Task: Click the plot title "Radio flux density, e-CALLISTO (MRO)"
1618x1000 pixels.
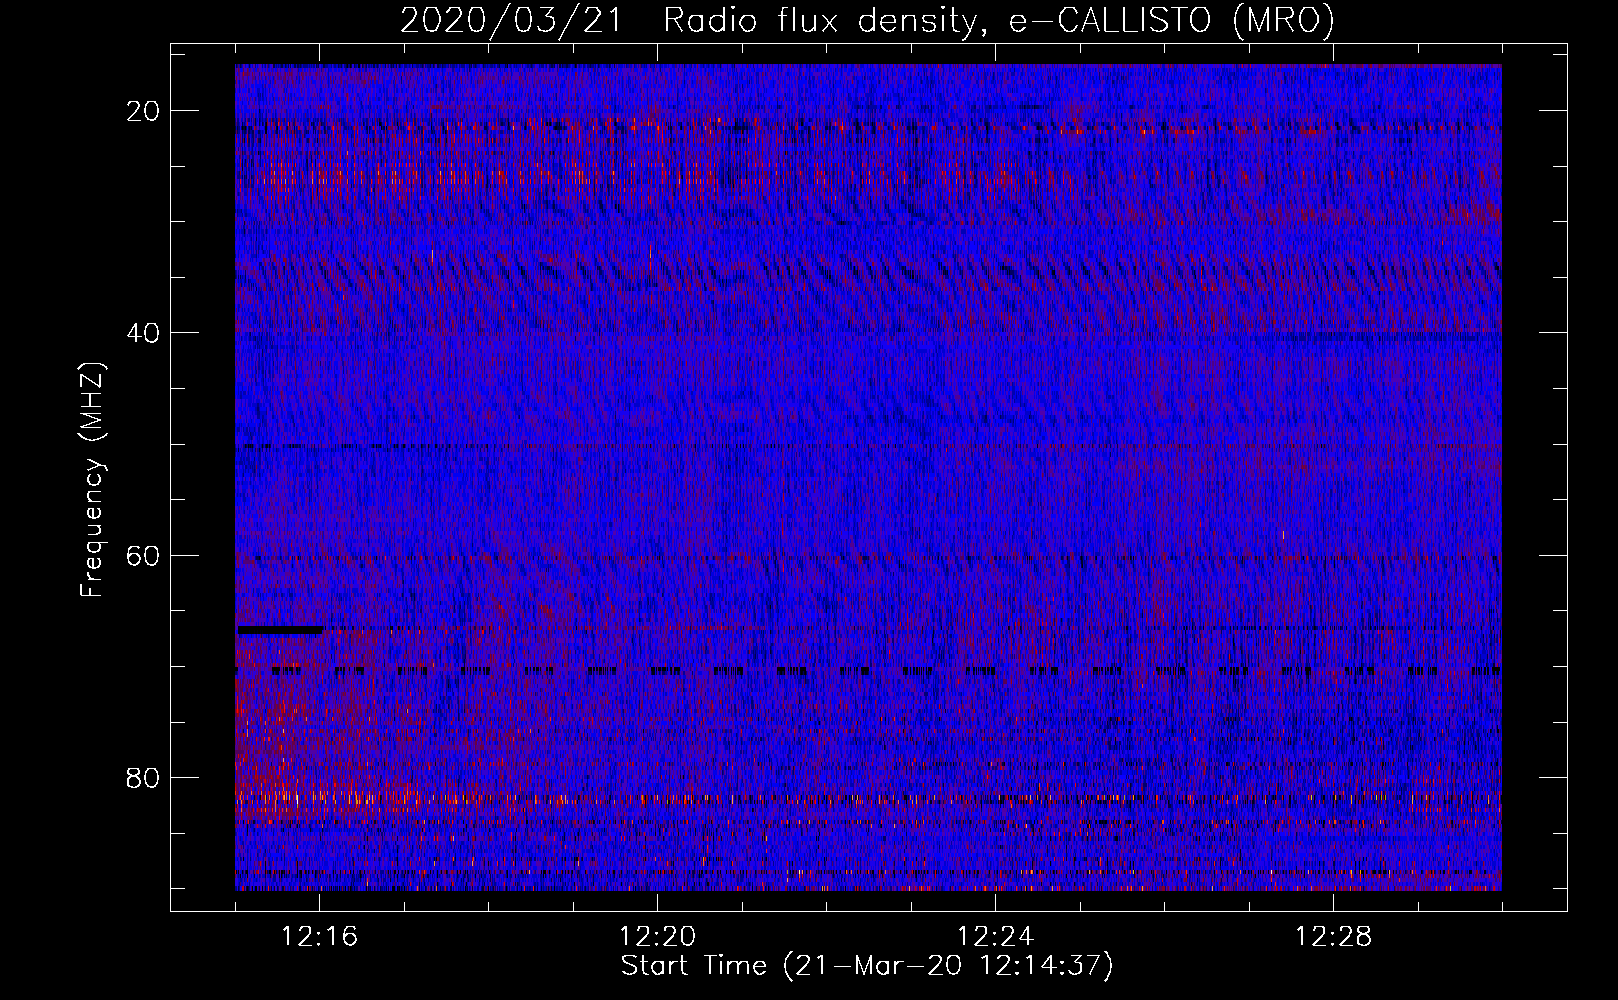Action: pyautogui.click(x=999, y=21)
